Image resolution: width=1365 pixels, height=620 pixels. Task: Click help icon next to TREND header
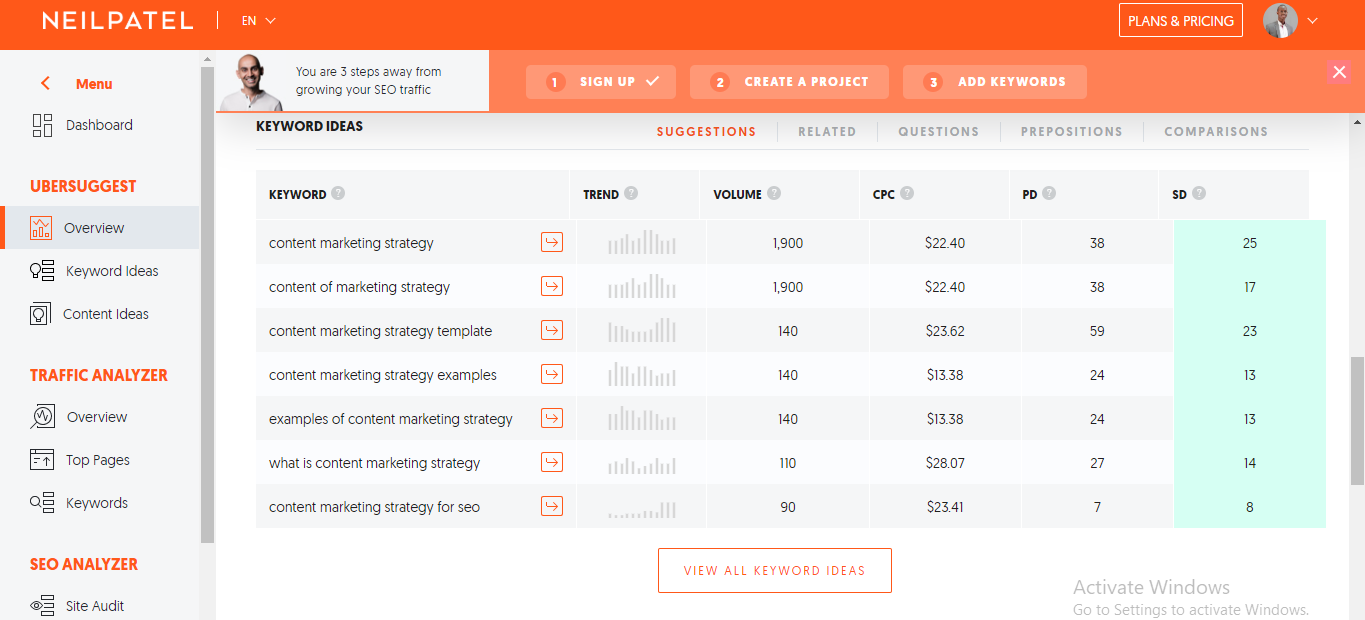coord(631,194)
